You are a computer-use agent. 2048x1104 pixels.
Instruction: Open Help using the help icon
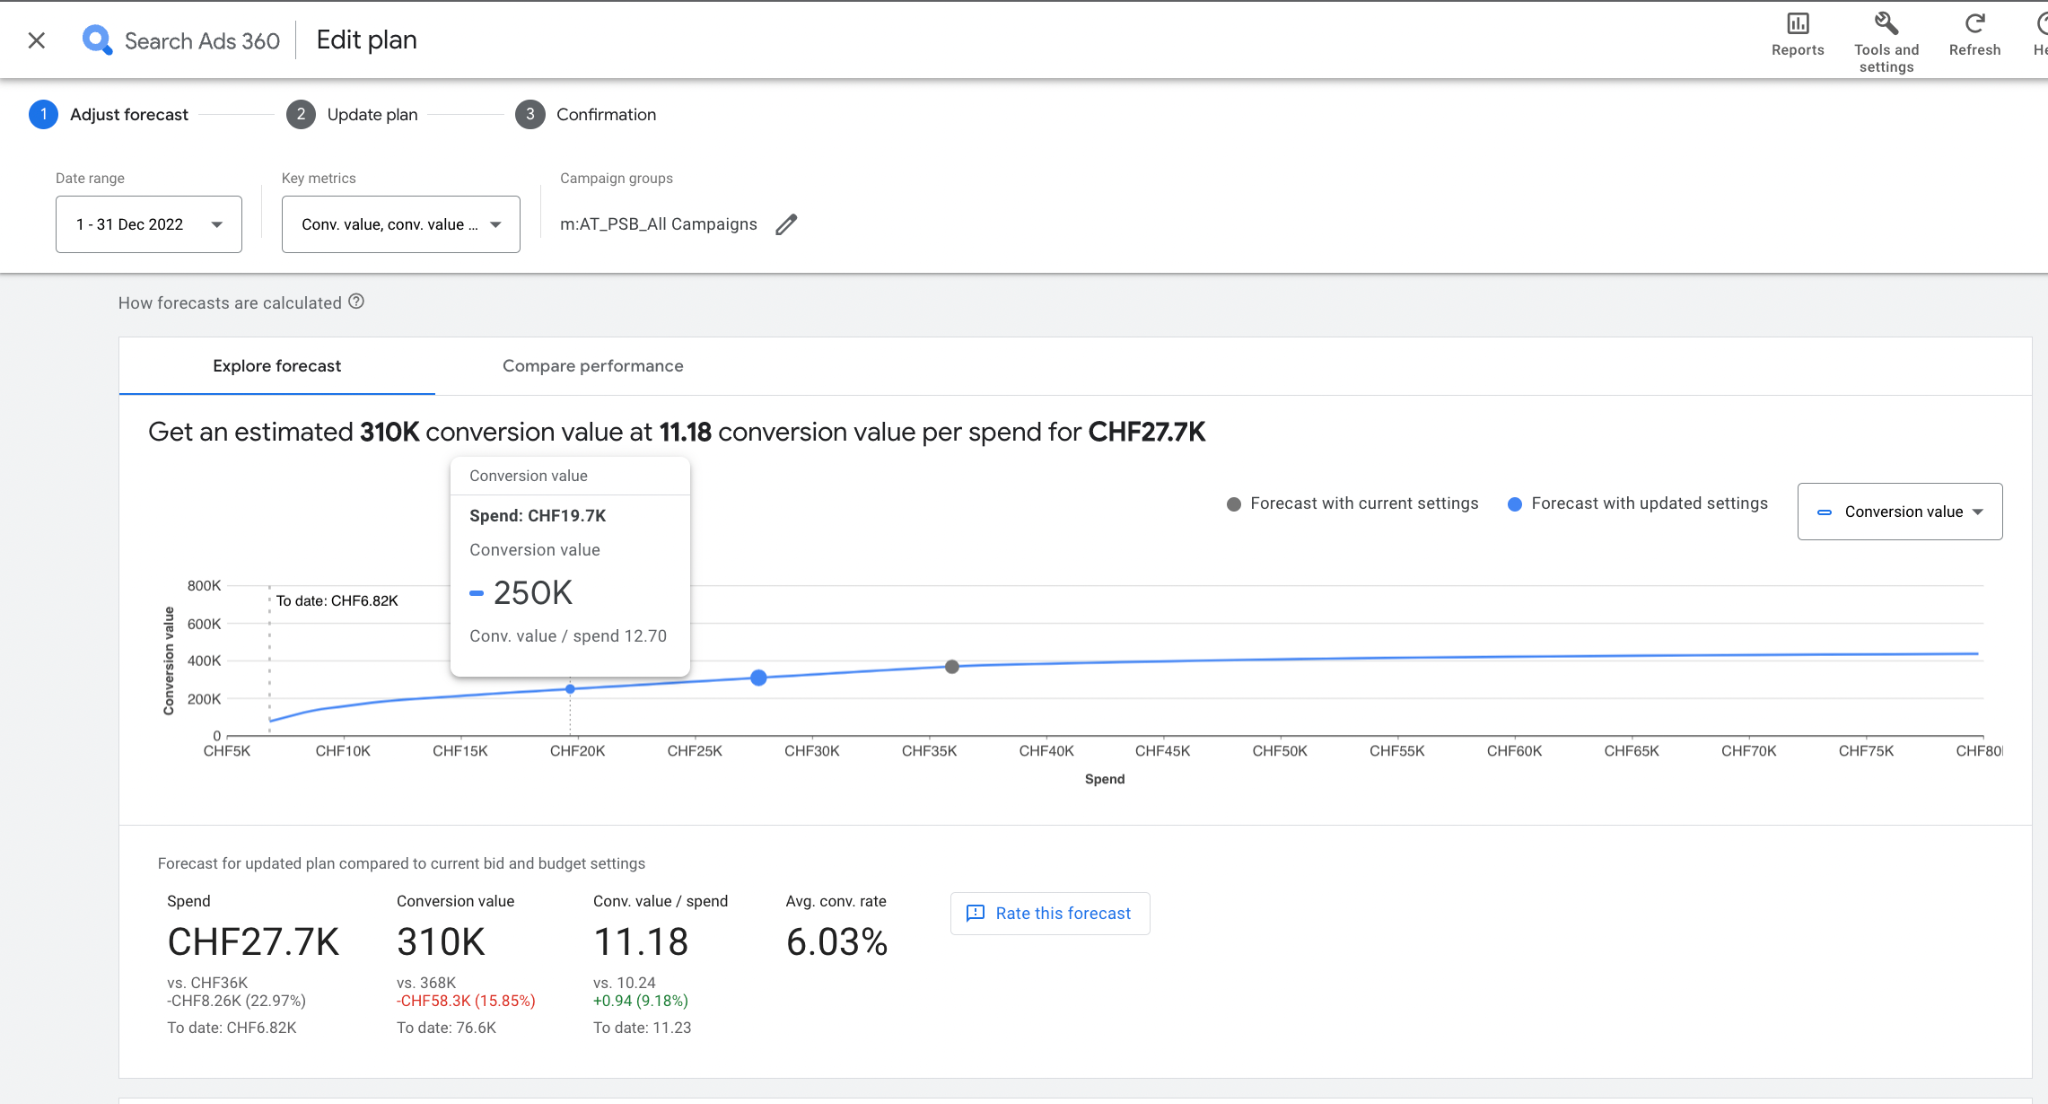(x=2040, y=22)
